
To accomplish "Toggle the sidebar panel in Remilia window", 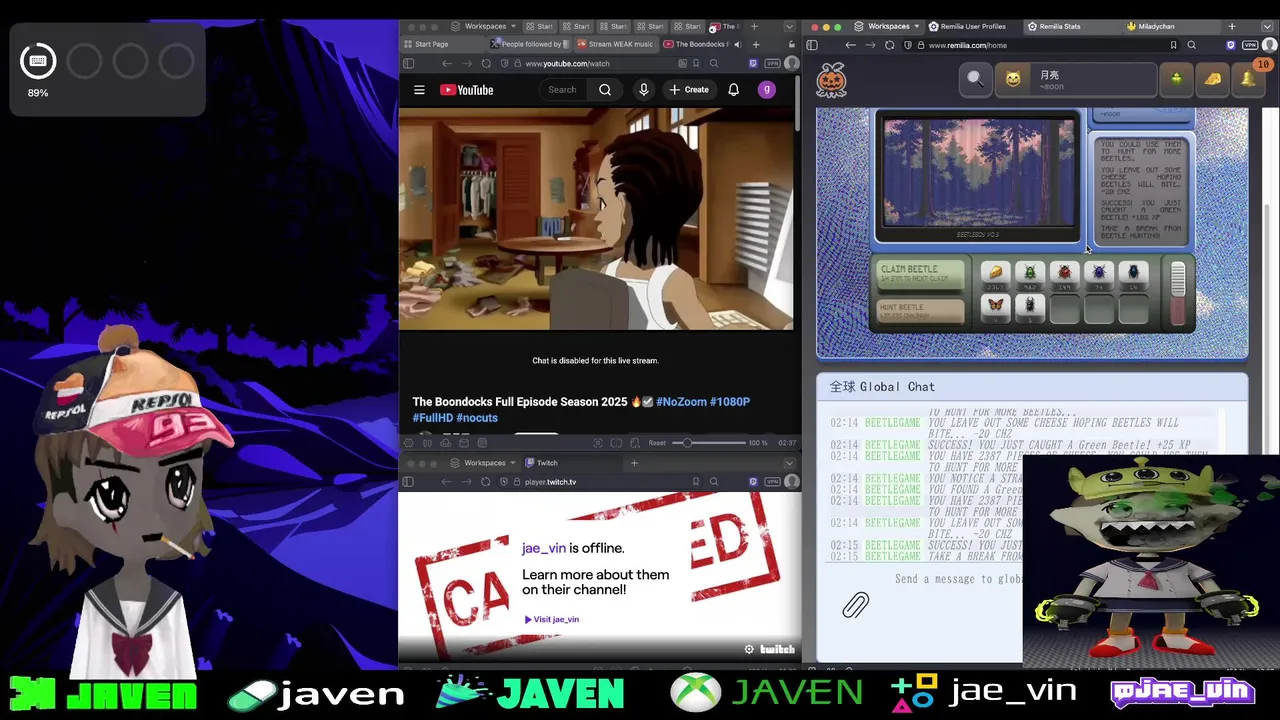I will click(812, 45).
